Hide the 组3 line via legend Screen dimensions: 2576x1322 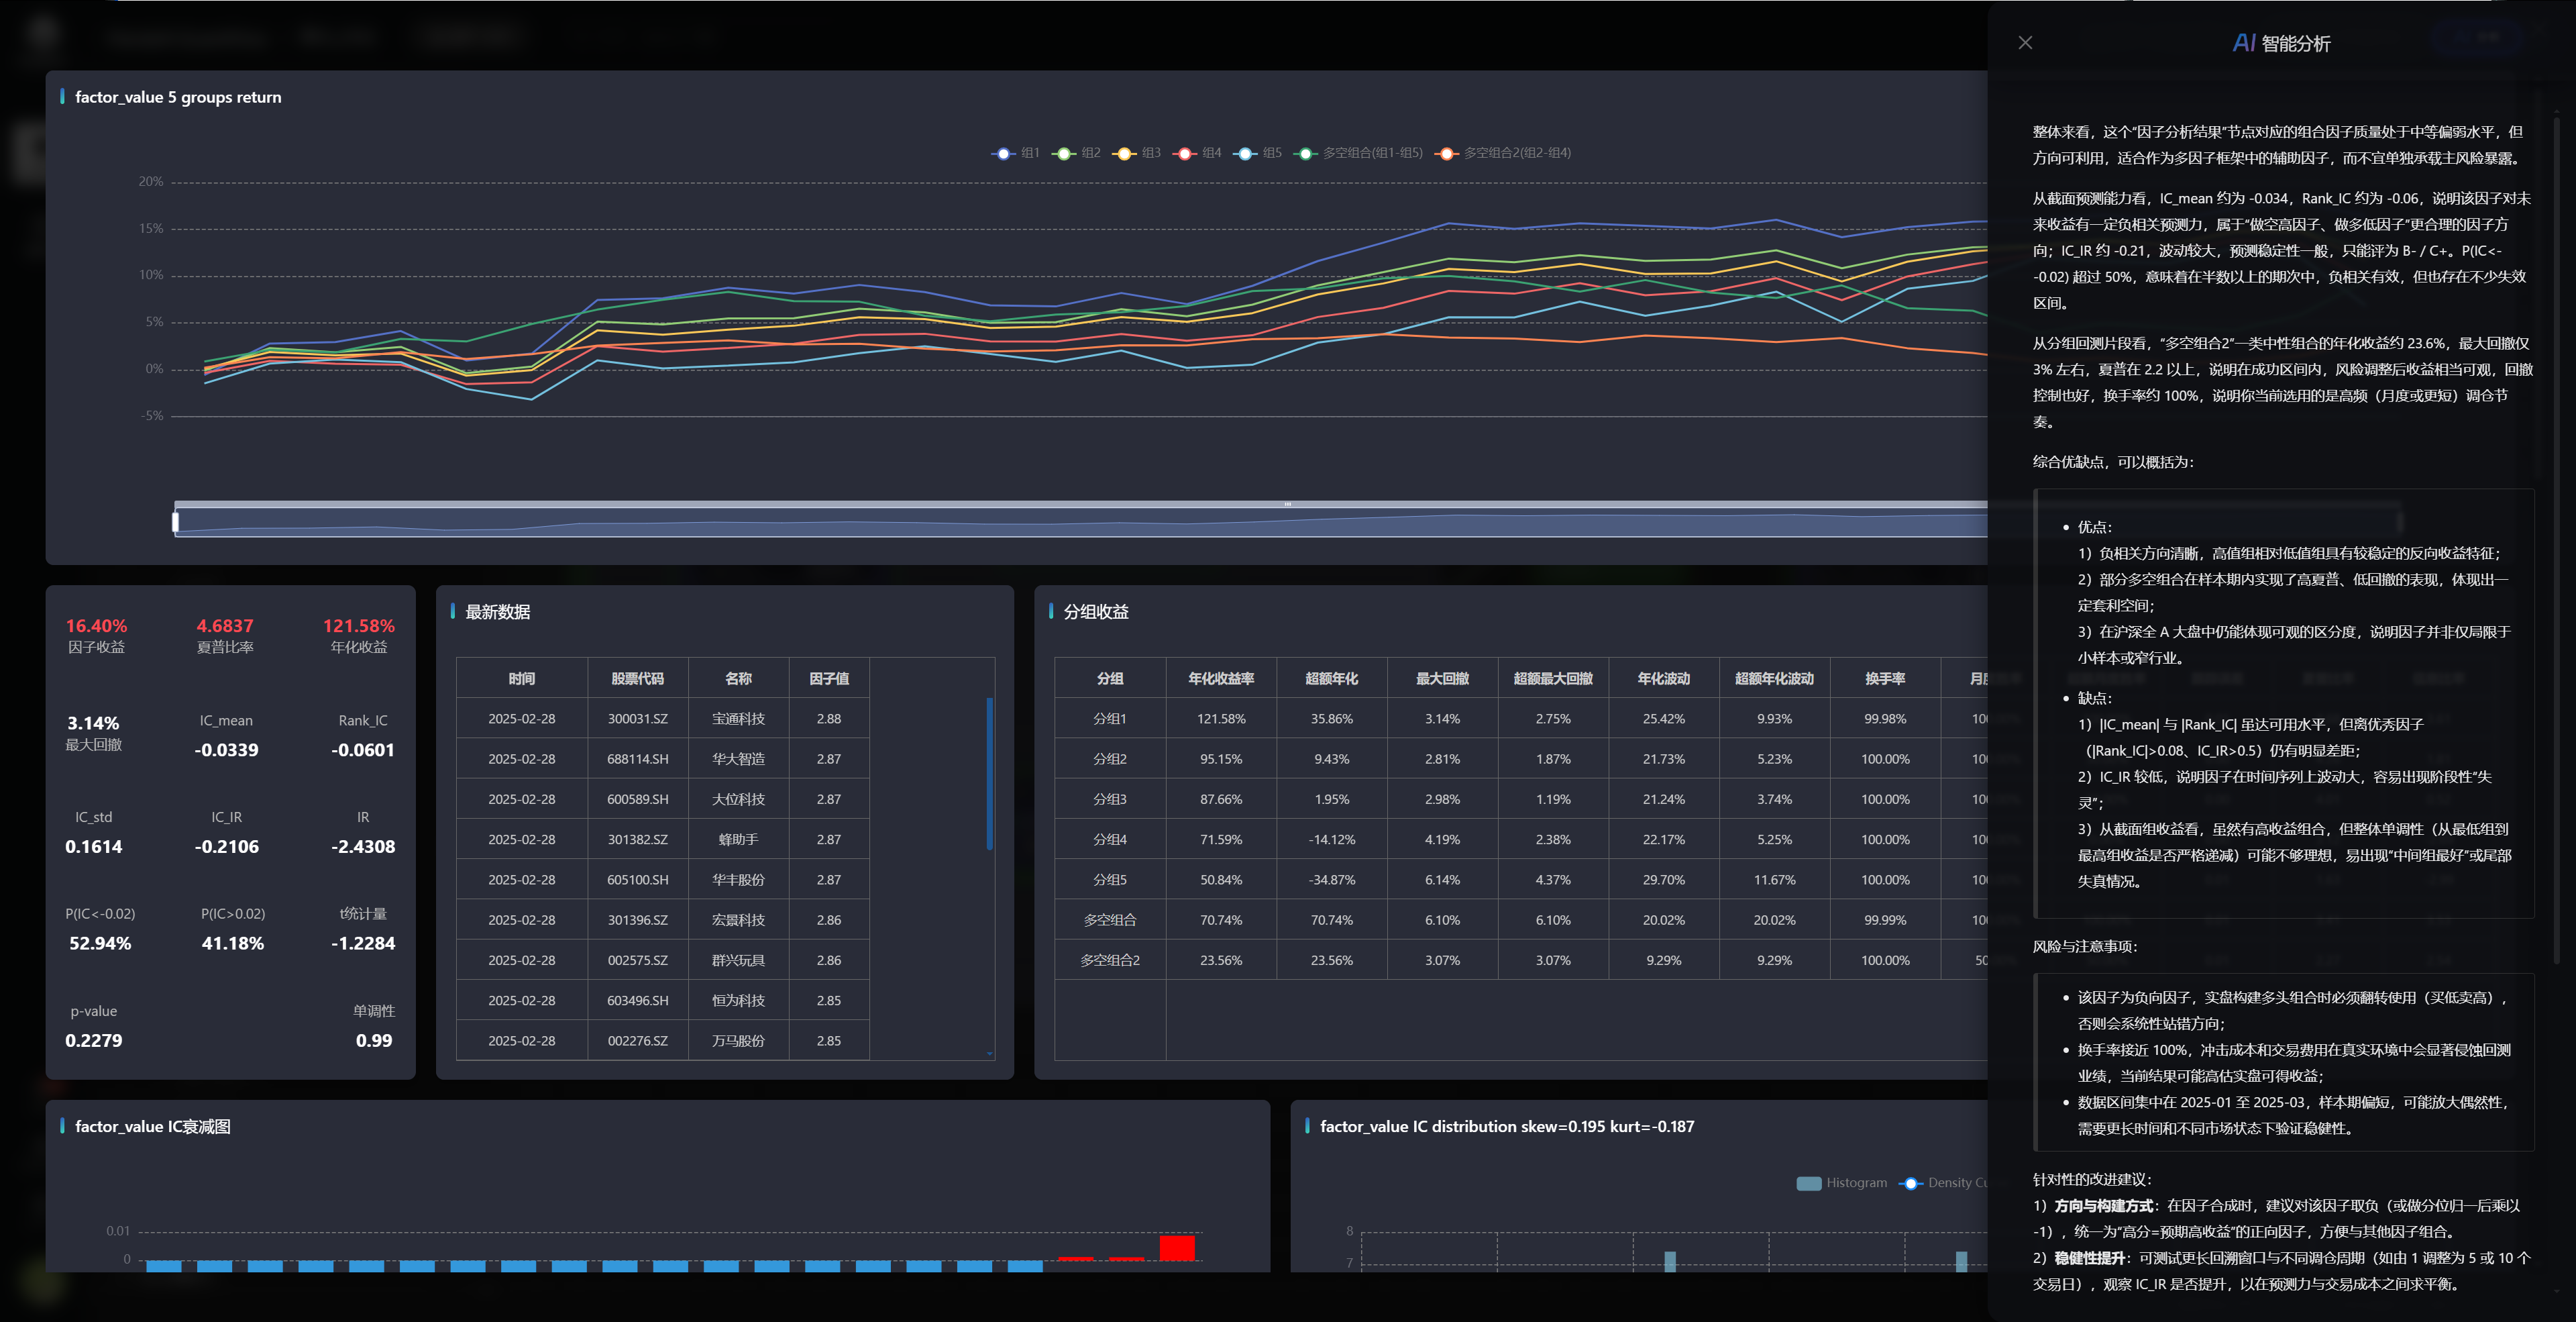click(1137, 153)
